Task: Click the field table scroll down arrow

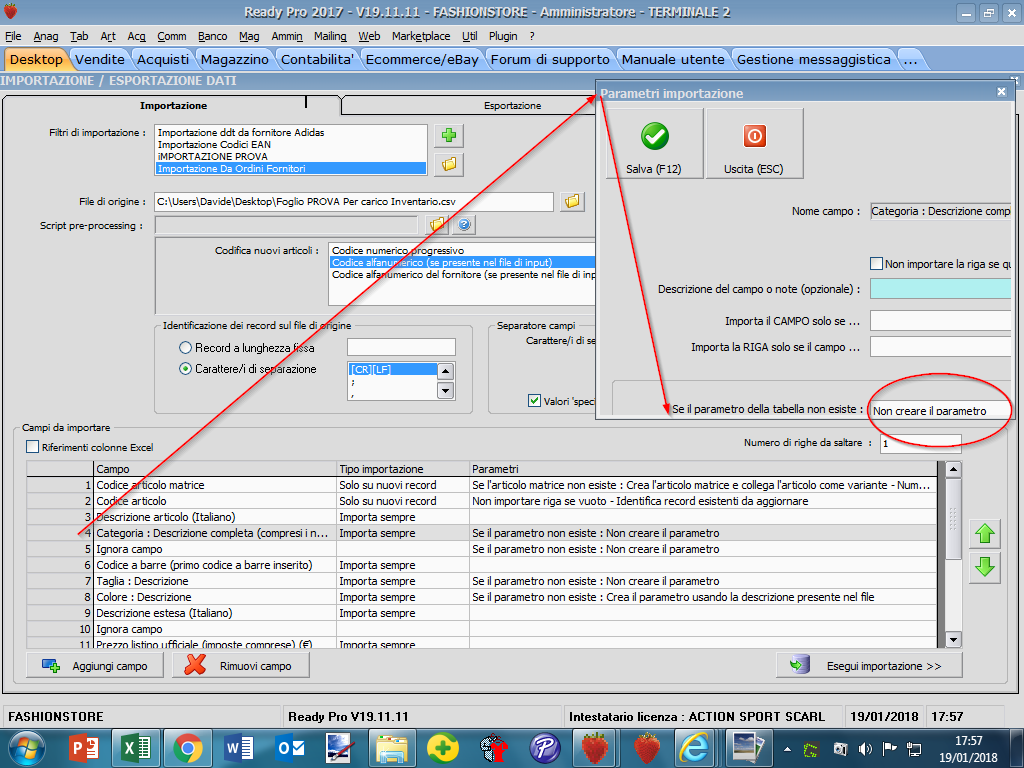Action: click(953, 640)
